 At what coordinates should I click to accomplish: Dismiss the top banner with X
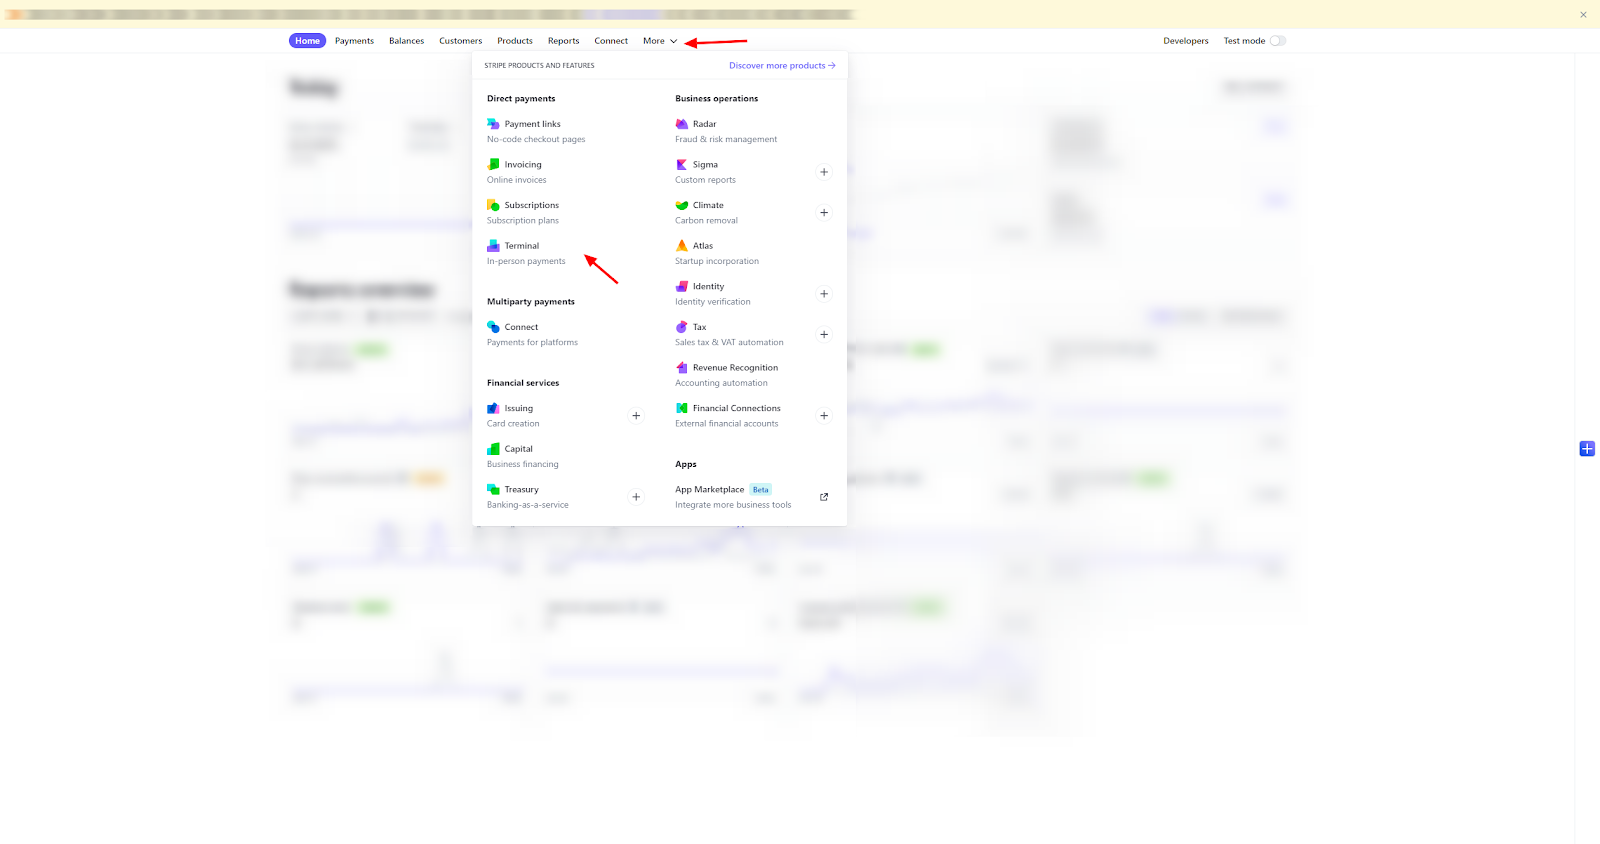tap(1583, 15)
